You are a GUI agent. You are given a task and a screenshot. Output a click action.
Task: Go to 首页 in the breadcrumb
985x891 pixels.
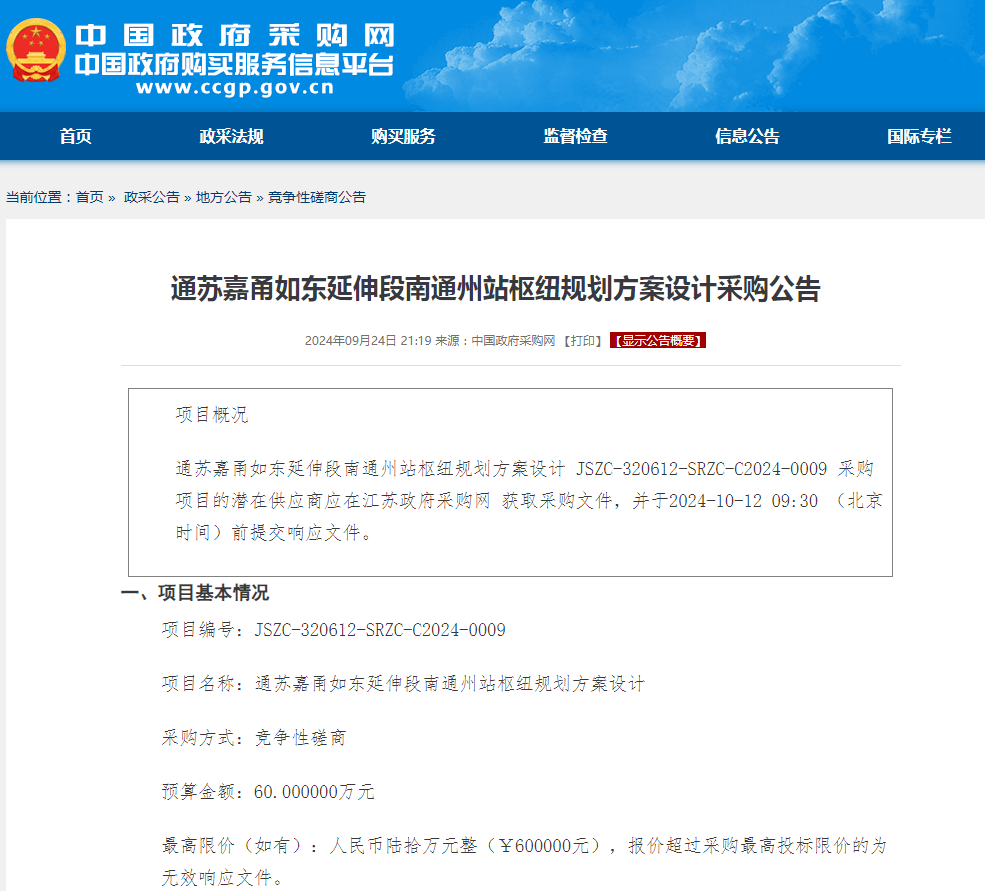tap(89, 197)
